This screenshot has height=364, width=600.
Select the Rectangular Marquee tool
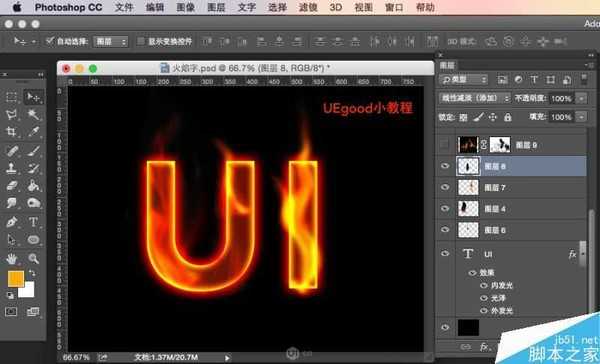click(x=11, y=97)
